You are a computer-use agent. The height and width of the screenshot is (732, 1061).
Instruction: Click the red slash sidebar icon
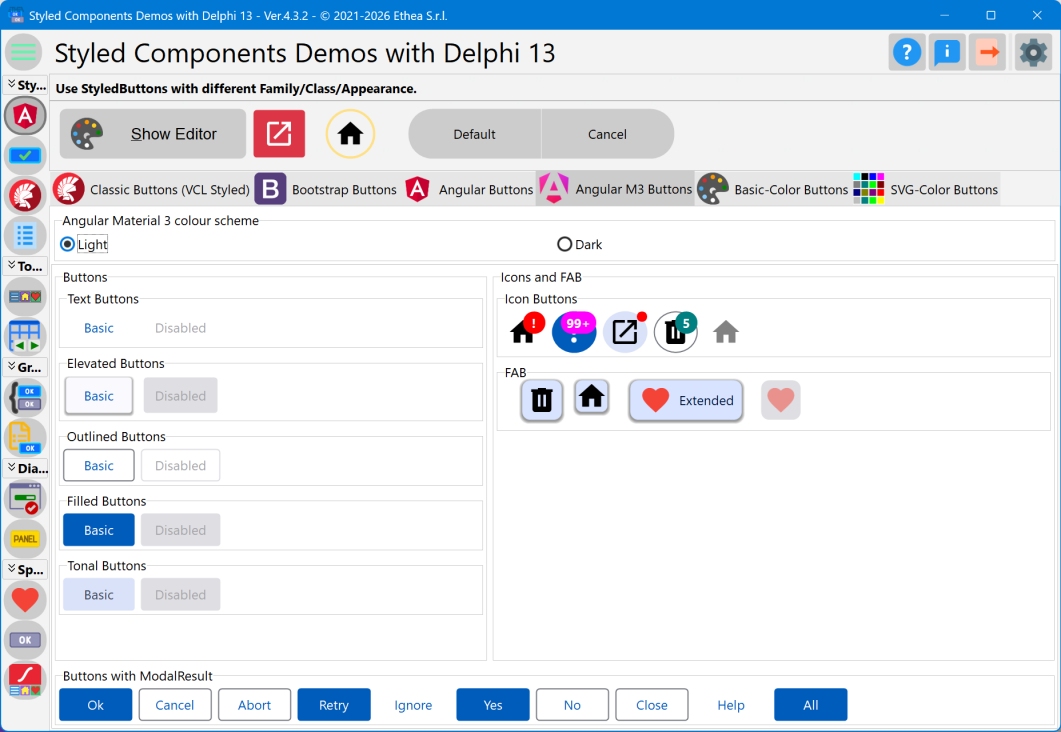(25, 680)
